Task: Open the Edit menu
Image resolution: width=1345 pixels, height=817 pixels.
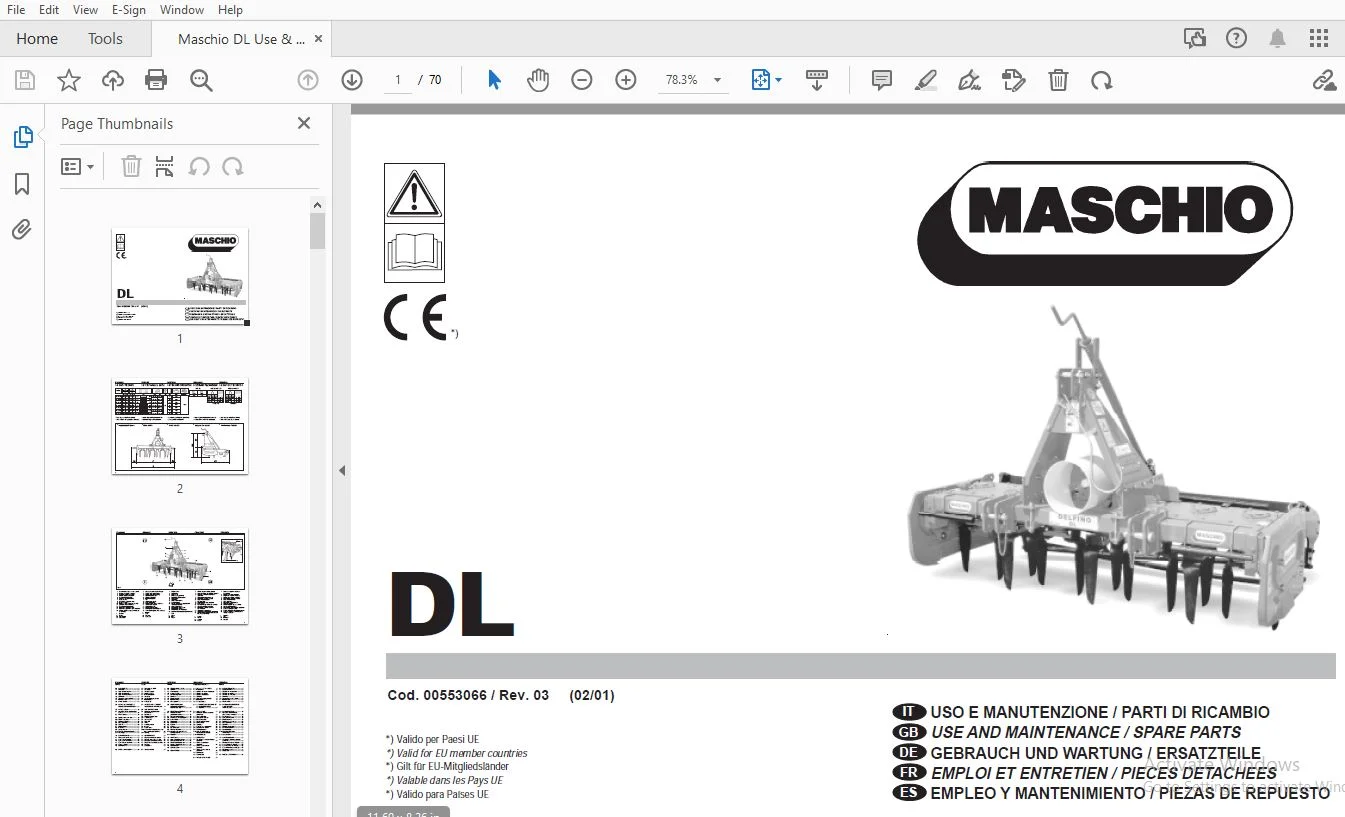Action: [49, 10]
